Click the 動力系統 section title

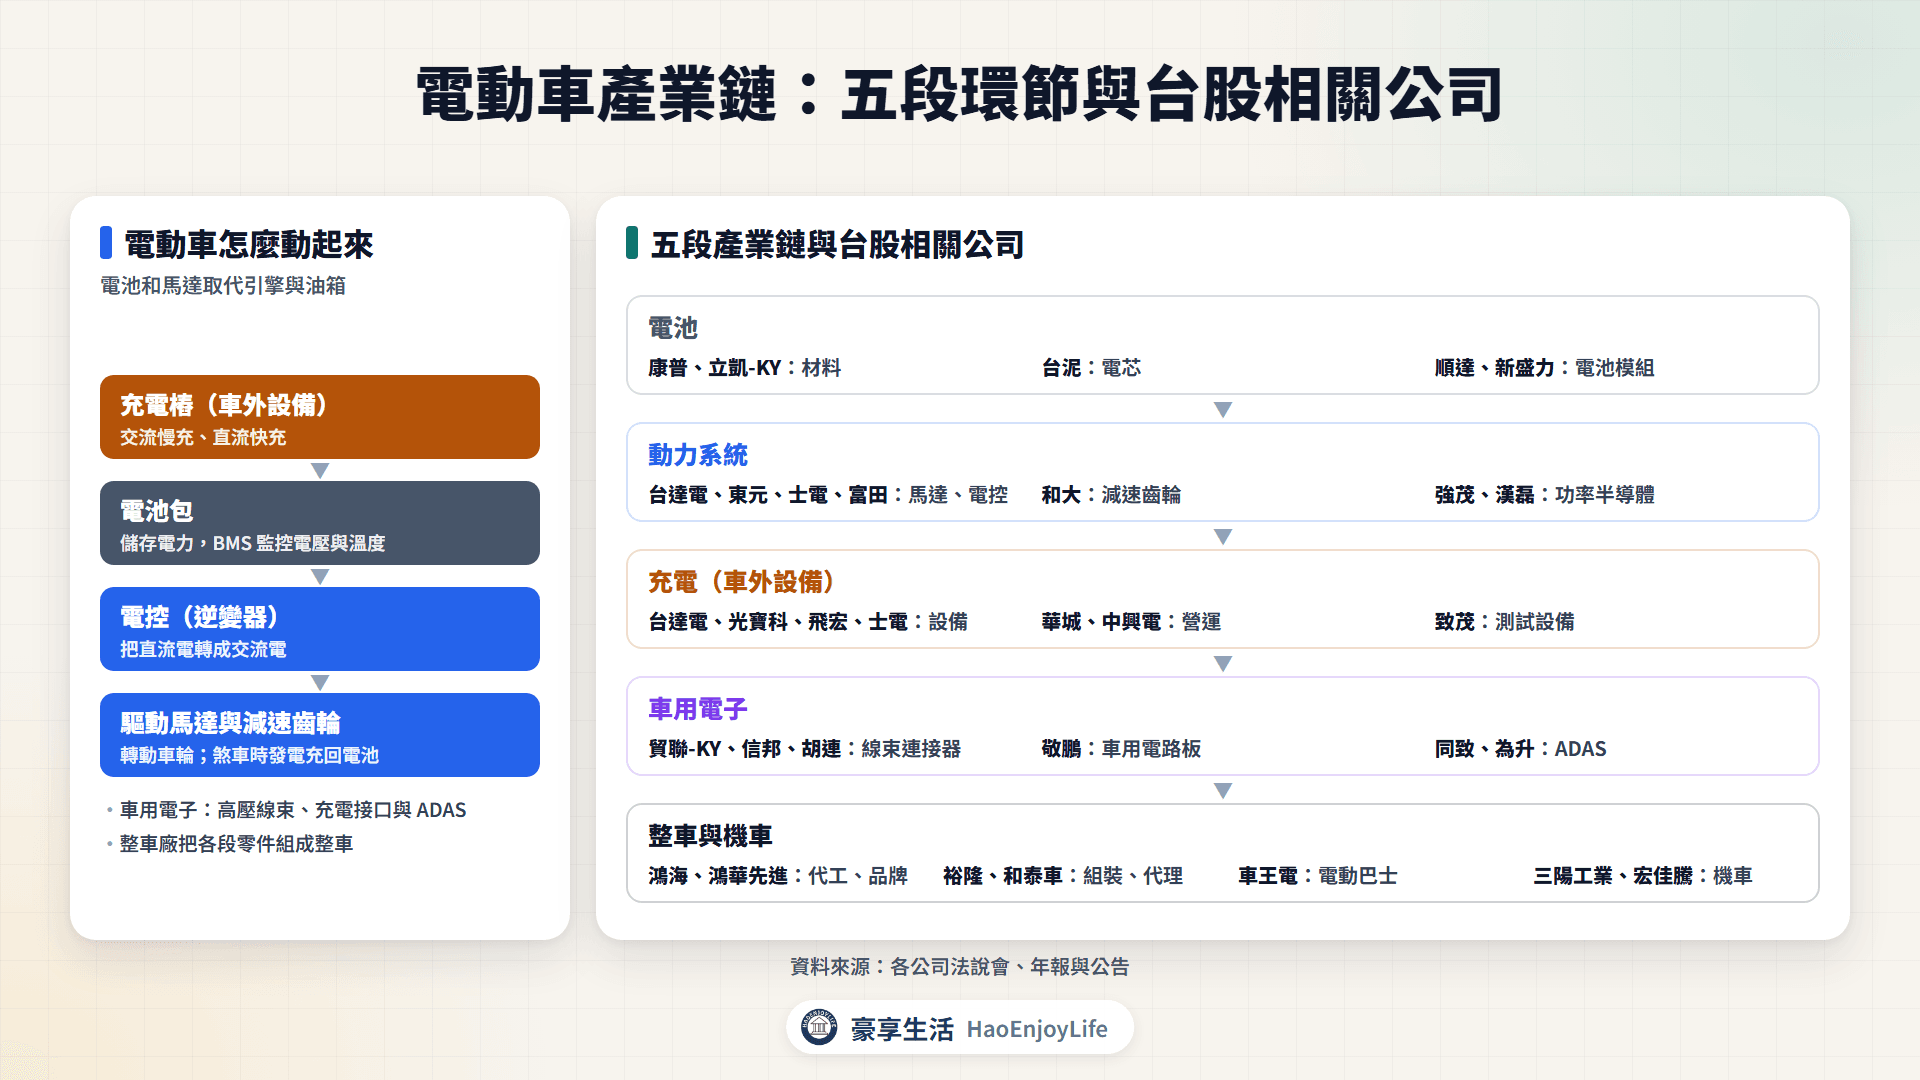698,455
